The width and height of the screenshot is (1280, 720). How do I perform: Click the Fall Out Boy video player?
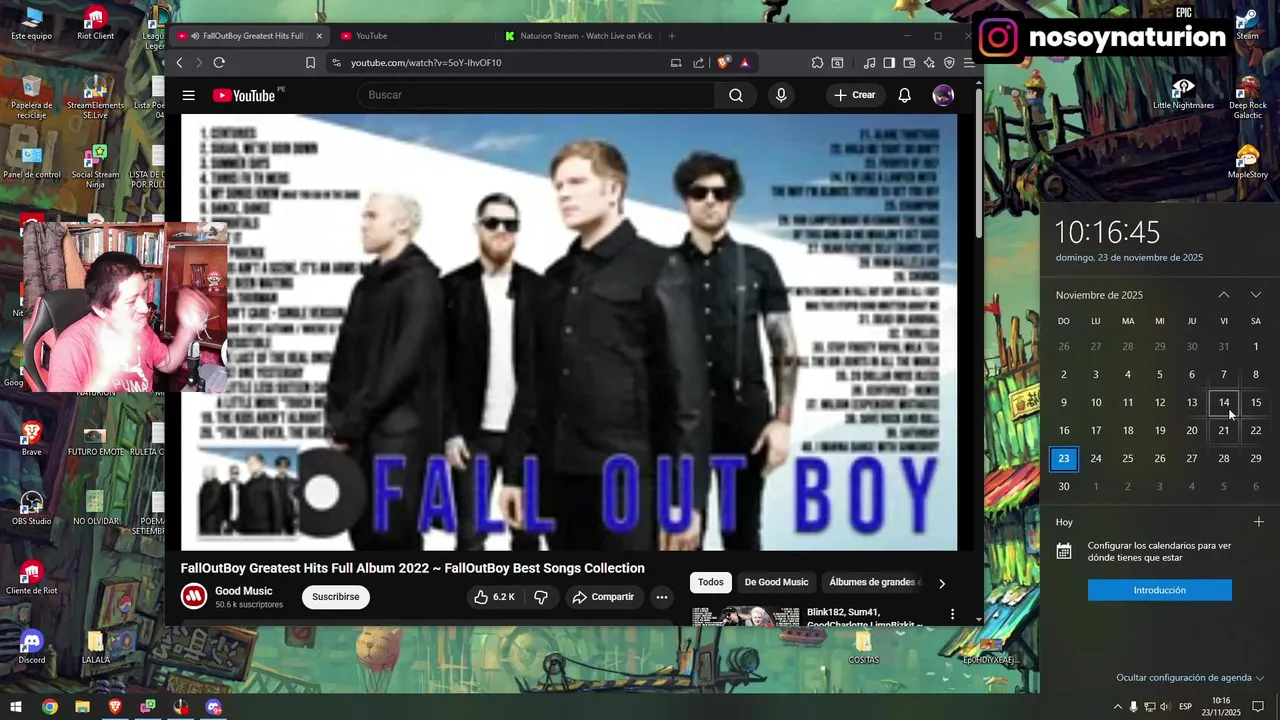pyautogui.click(x=569, y=332)
